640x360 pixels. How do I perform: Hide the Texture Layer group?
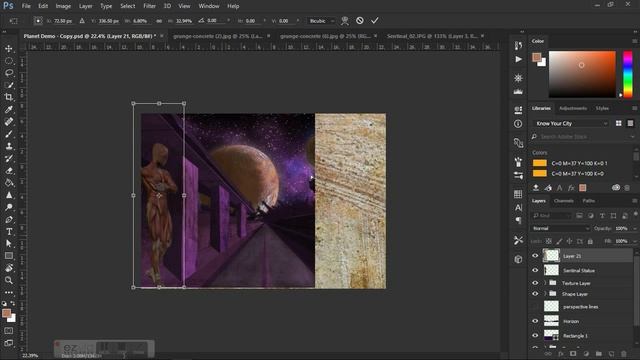535,283
